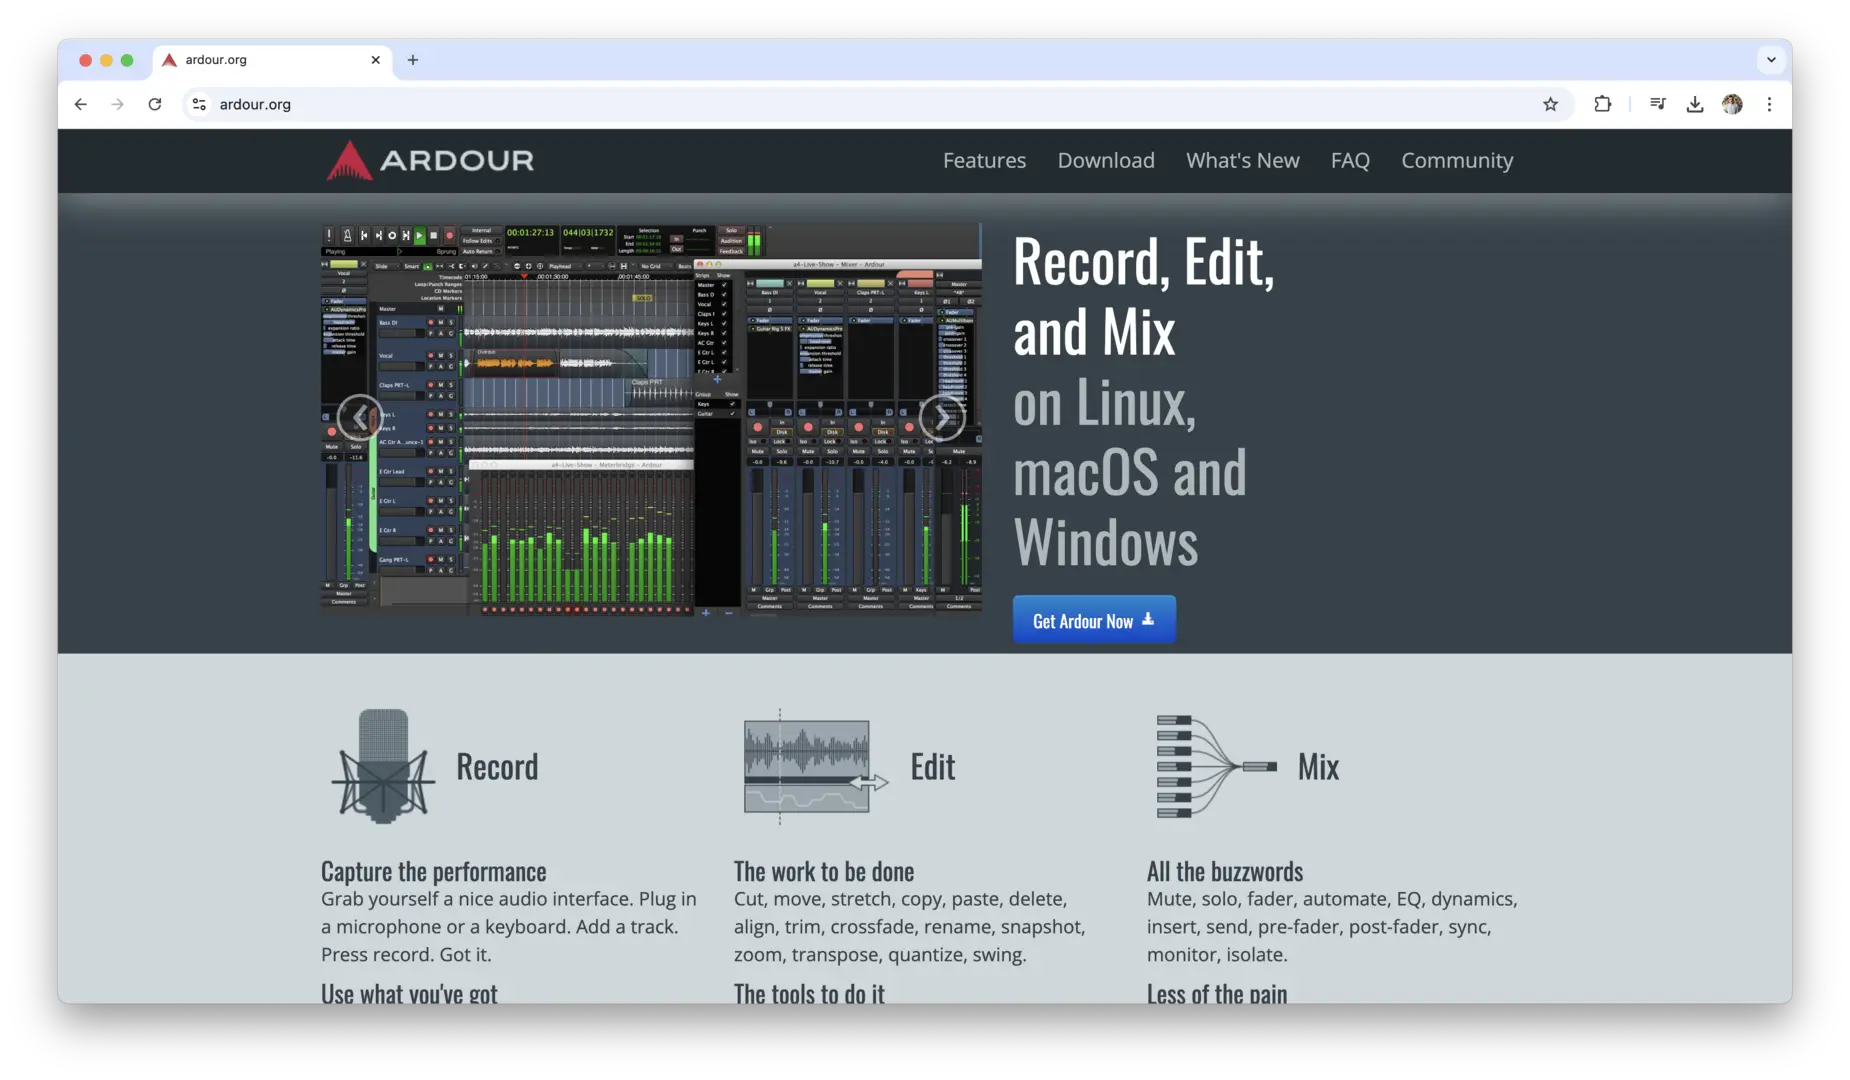Open What's New in the navigation

point(1243,160)
